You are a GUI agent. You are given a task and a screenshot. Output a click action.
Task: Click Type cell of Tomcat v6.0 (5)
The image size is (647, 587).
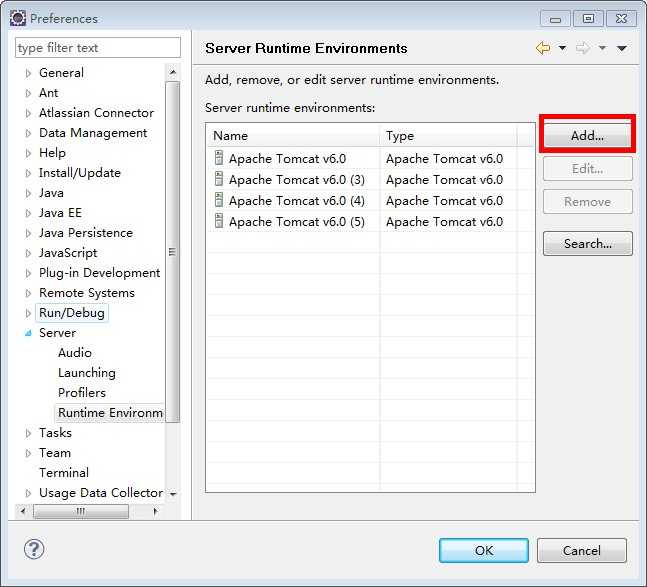point(444,222)
